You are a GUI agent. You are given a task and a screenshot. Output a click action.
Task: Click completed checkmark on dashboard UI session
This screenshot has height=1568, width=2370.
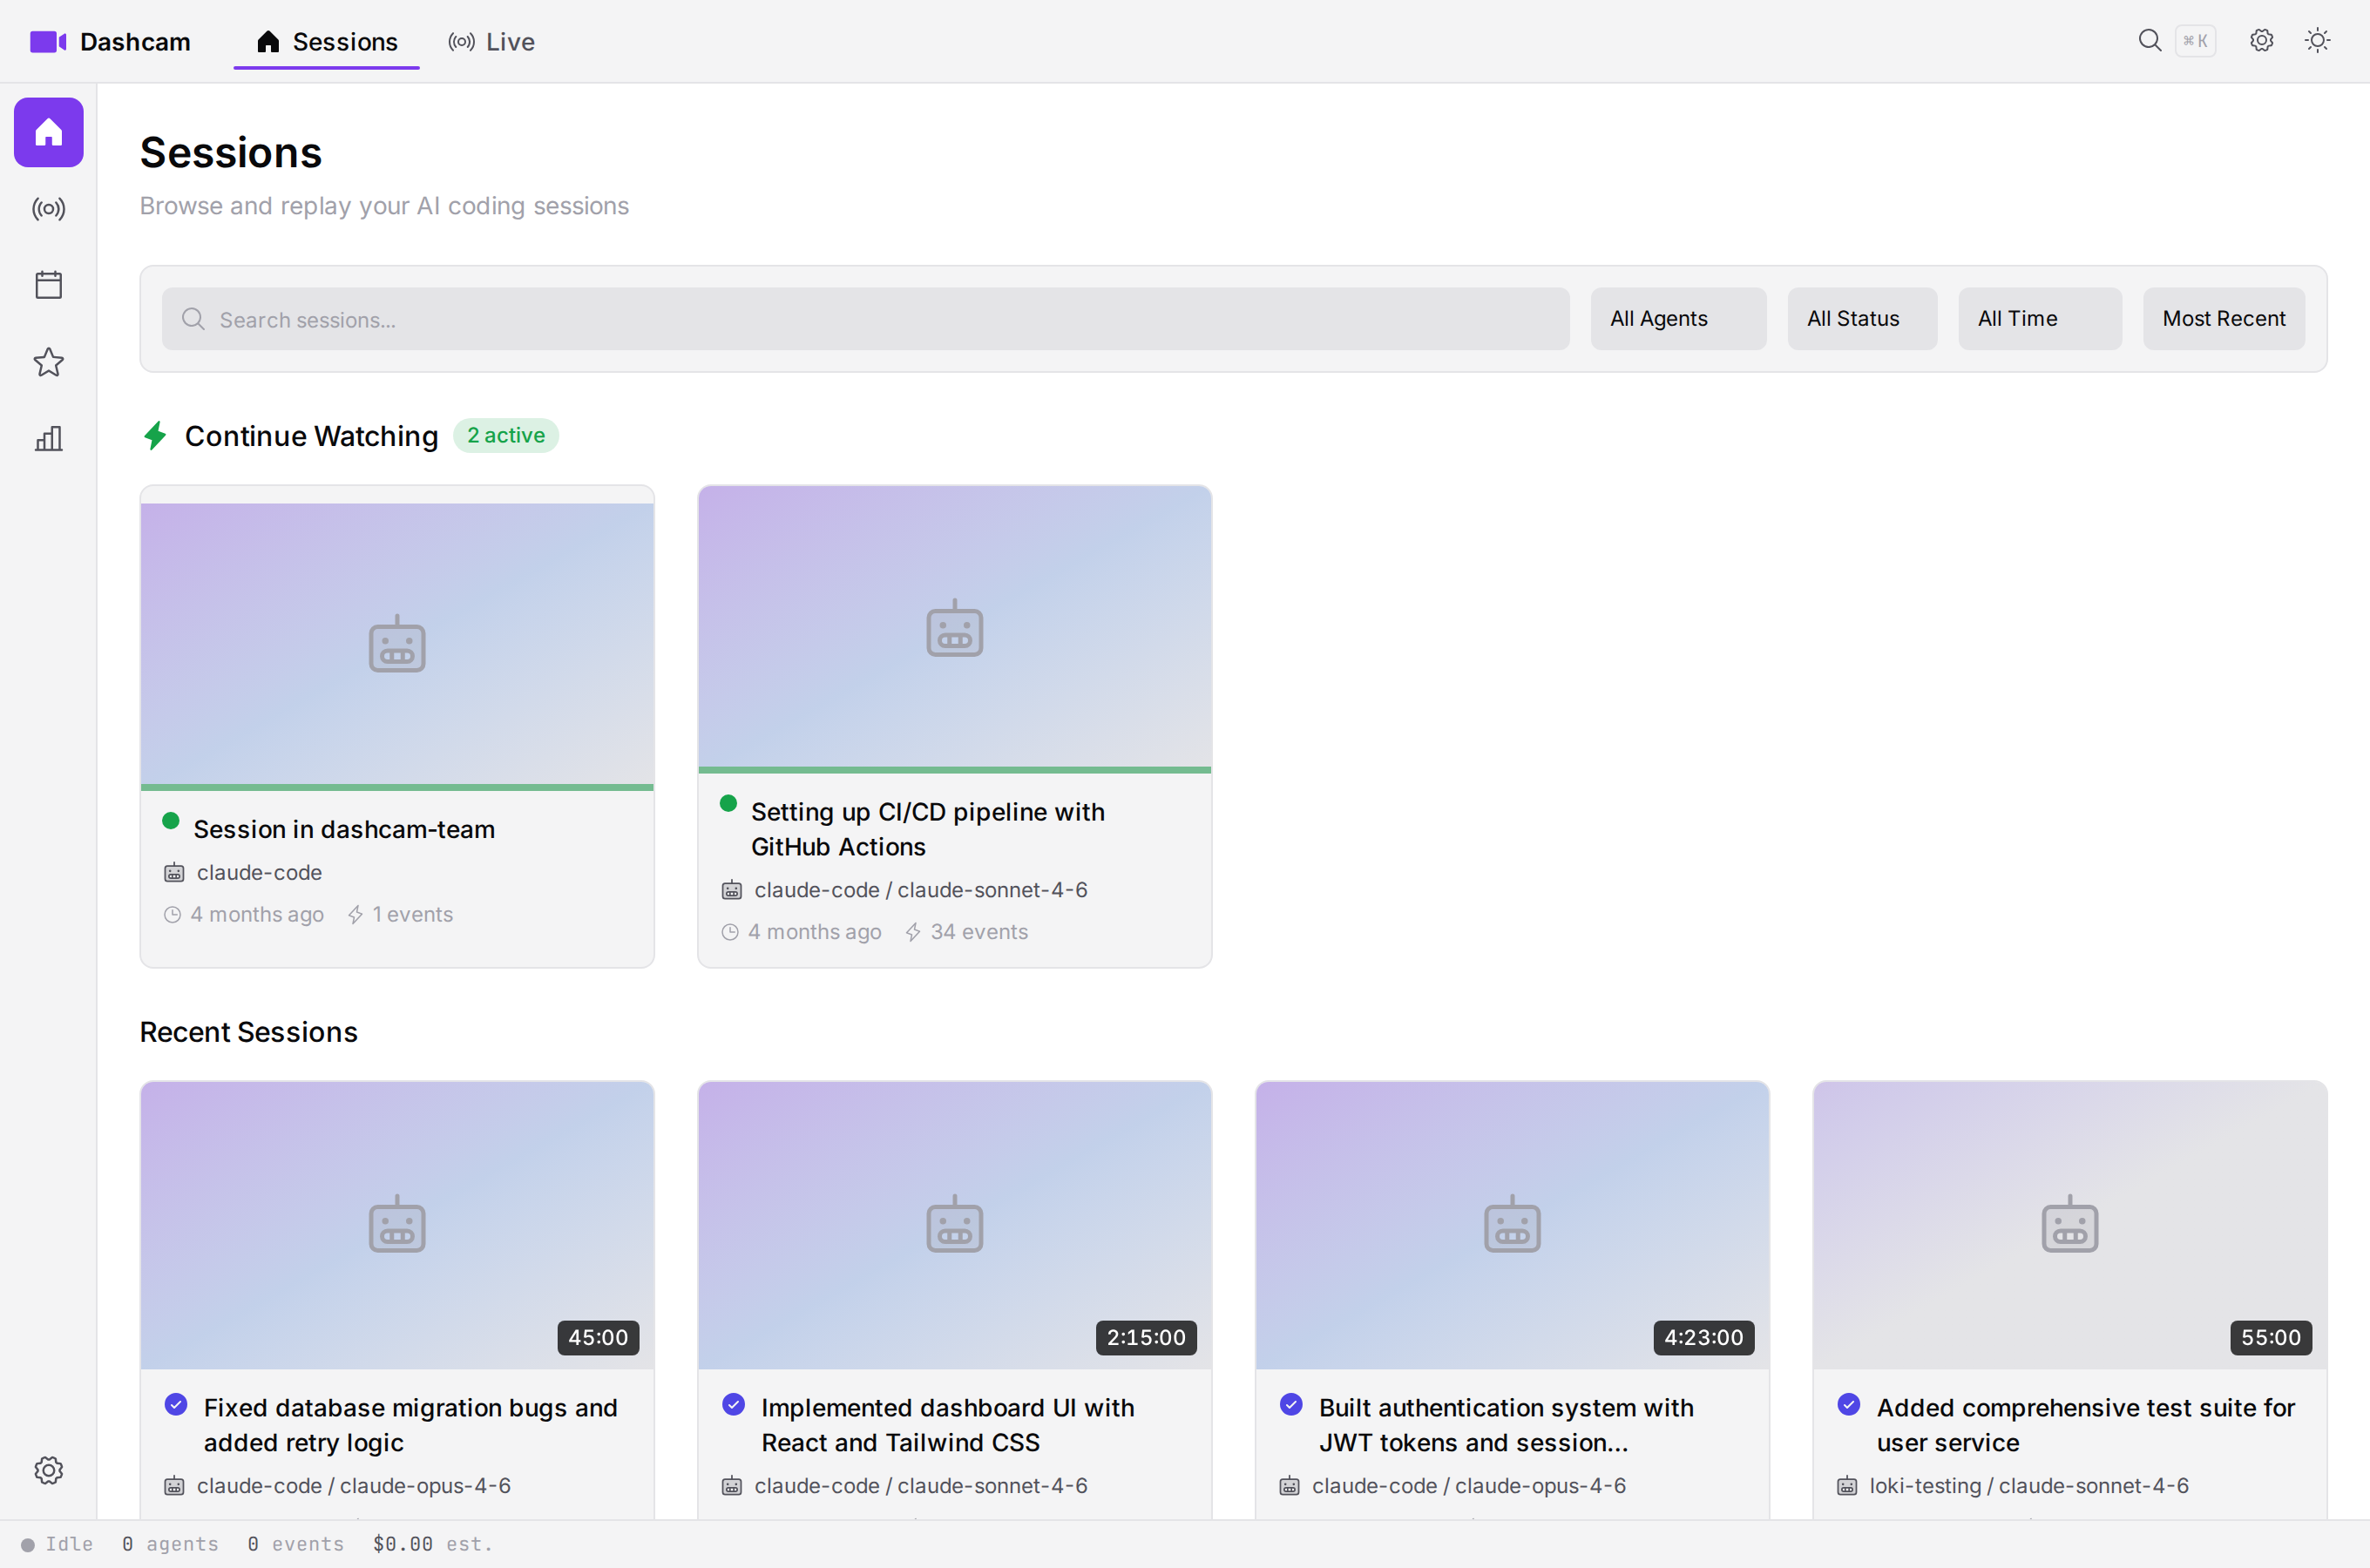pos(733,1404)
